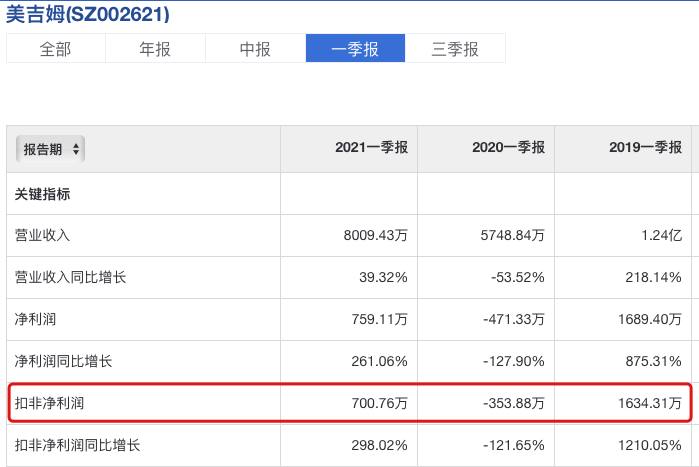This screenshot has width=699, height=467.
Task: Switch to the 全部 tab
Action: click(x=56, y=48)
